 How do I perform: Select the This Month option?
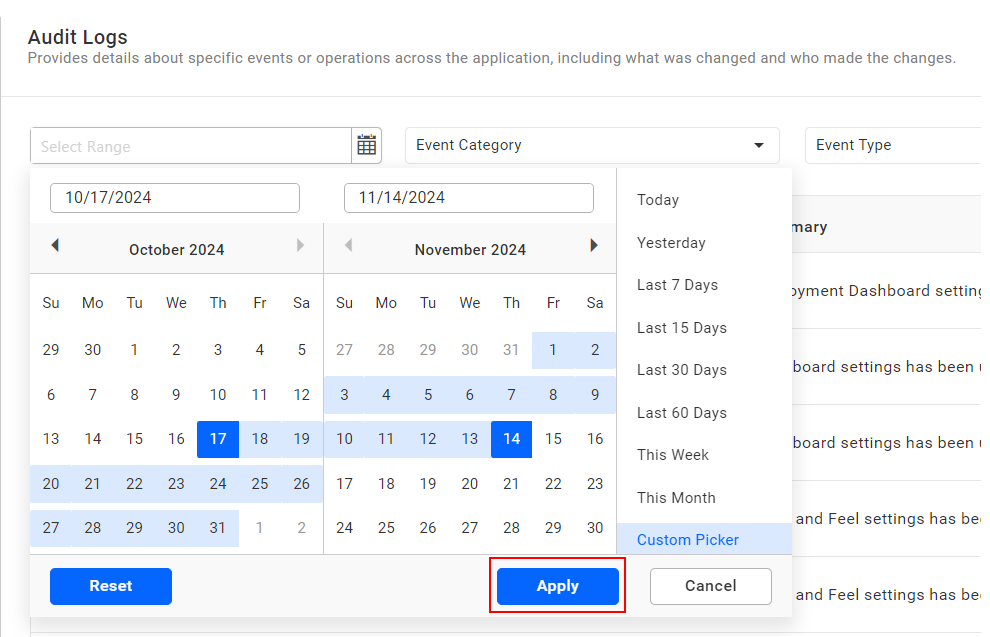coord(677,497)
